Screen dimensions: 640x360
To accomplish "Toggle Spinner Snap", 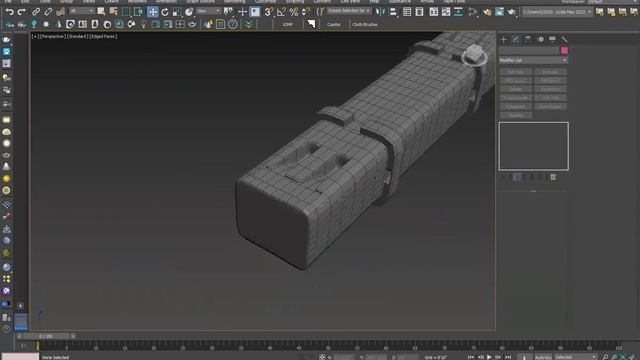I will 305,12.
